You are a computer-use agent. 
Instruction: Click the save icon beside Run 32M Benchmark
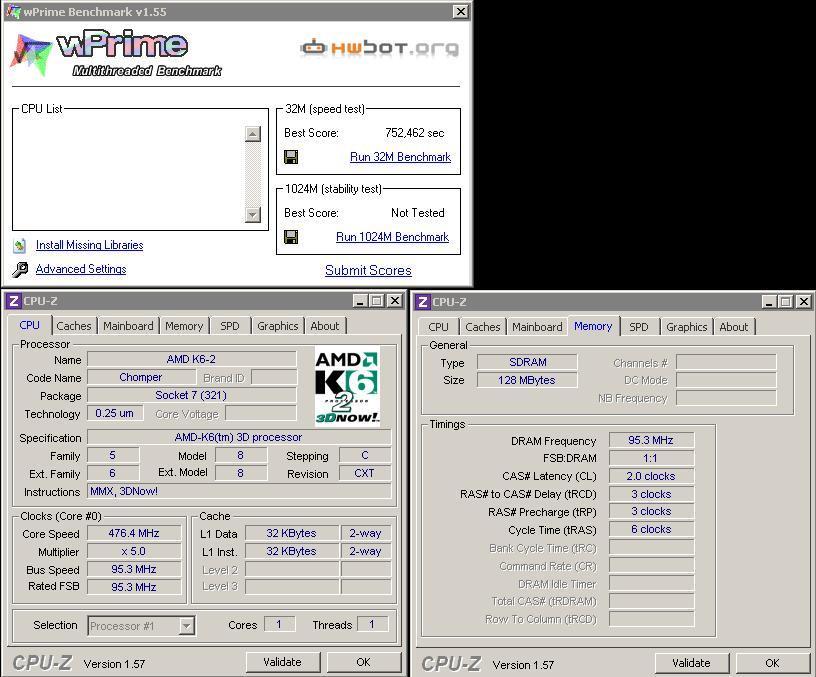pos(291,157)
